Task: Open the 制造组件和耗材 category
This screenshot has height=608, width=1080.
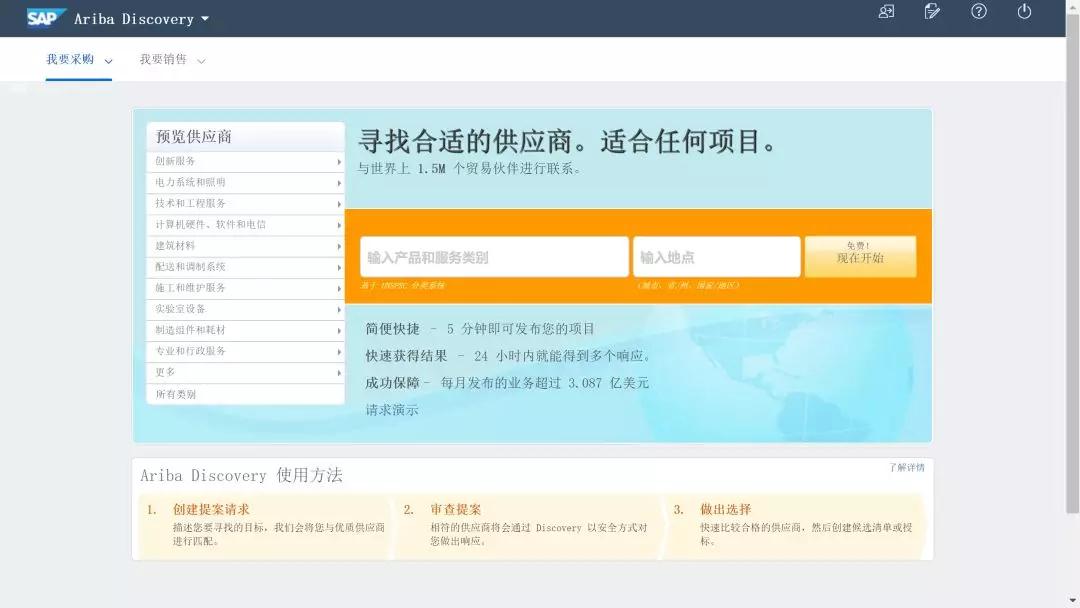Action: tap(245, 331)
